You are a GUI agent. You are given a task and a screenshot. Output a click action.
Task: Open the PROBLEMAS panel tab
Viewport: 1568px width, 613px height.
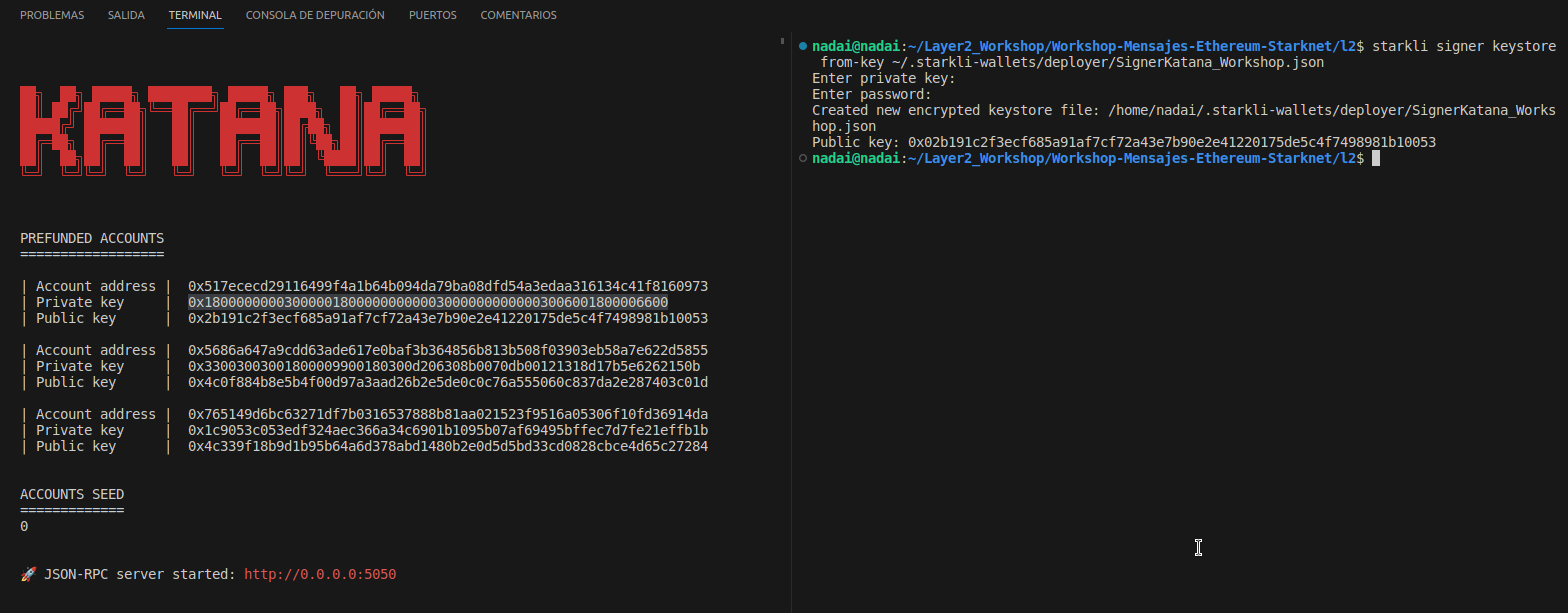click(x=52, y=15)
